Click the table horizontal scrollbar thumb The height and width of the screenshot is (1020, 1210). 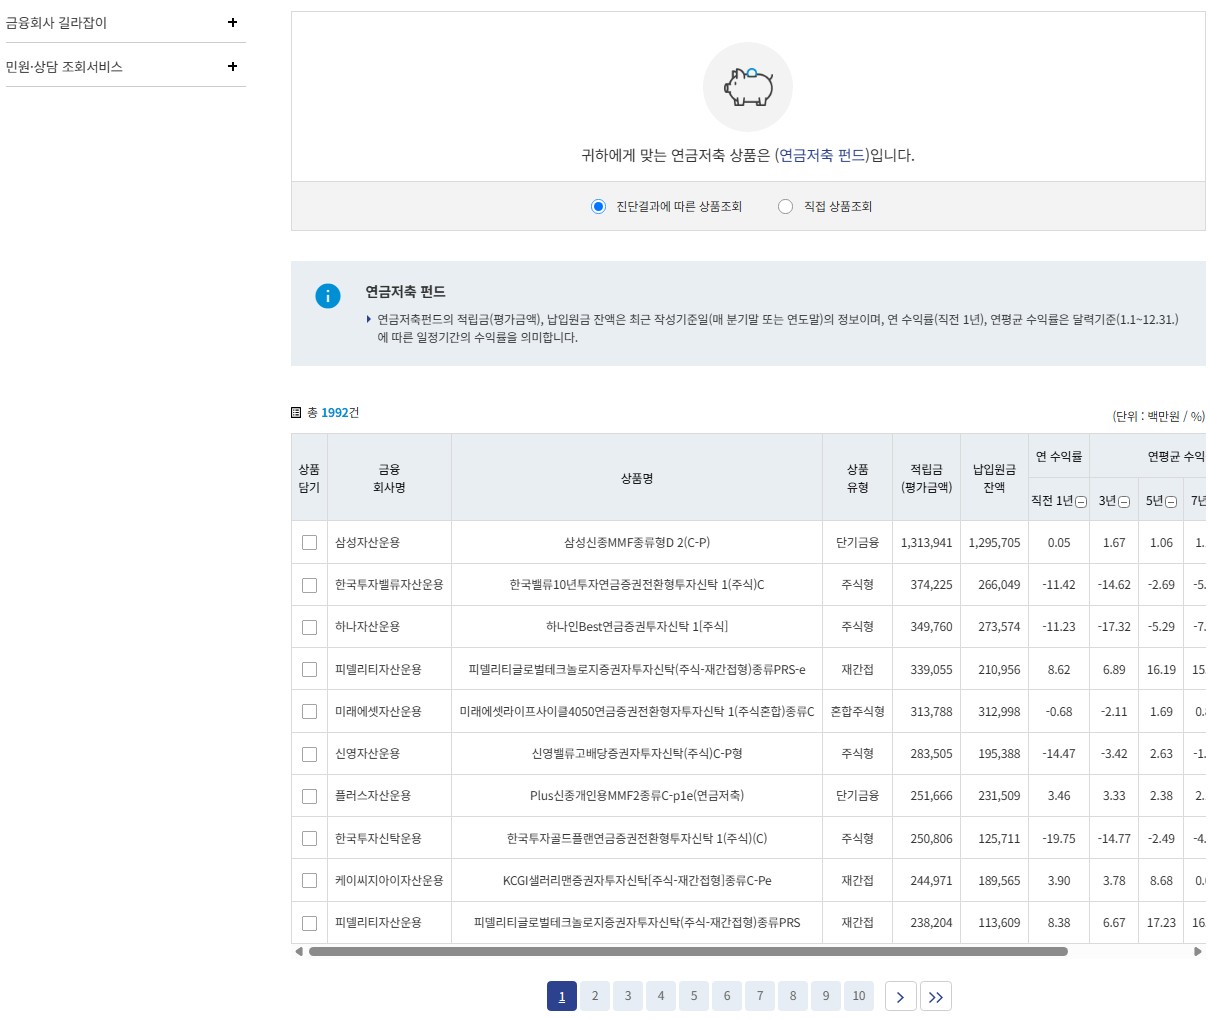pos(688,952)
